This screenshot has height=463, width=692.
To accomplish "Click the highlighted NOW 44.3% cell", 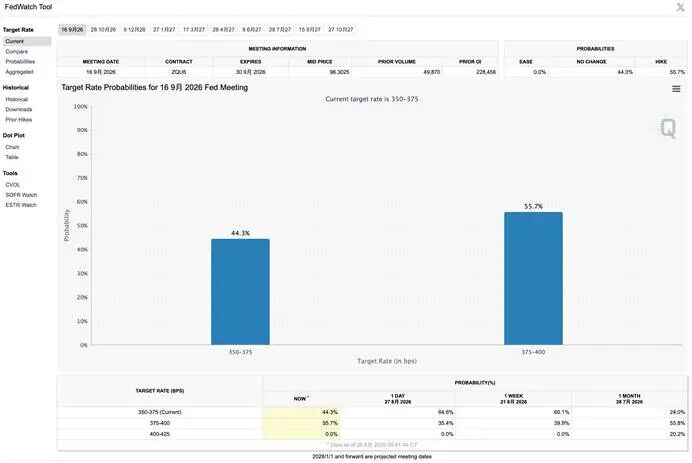I will click(301, 412).
